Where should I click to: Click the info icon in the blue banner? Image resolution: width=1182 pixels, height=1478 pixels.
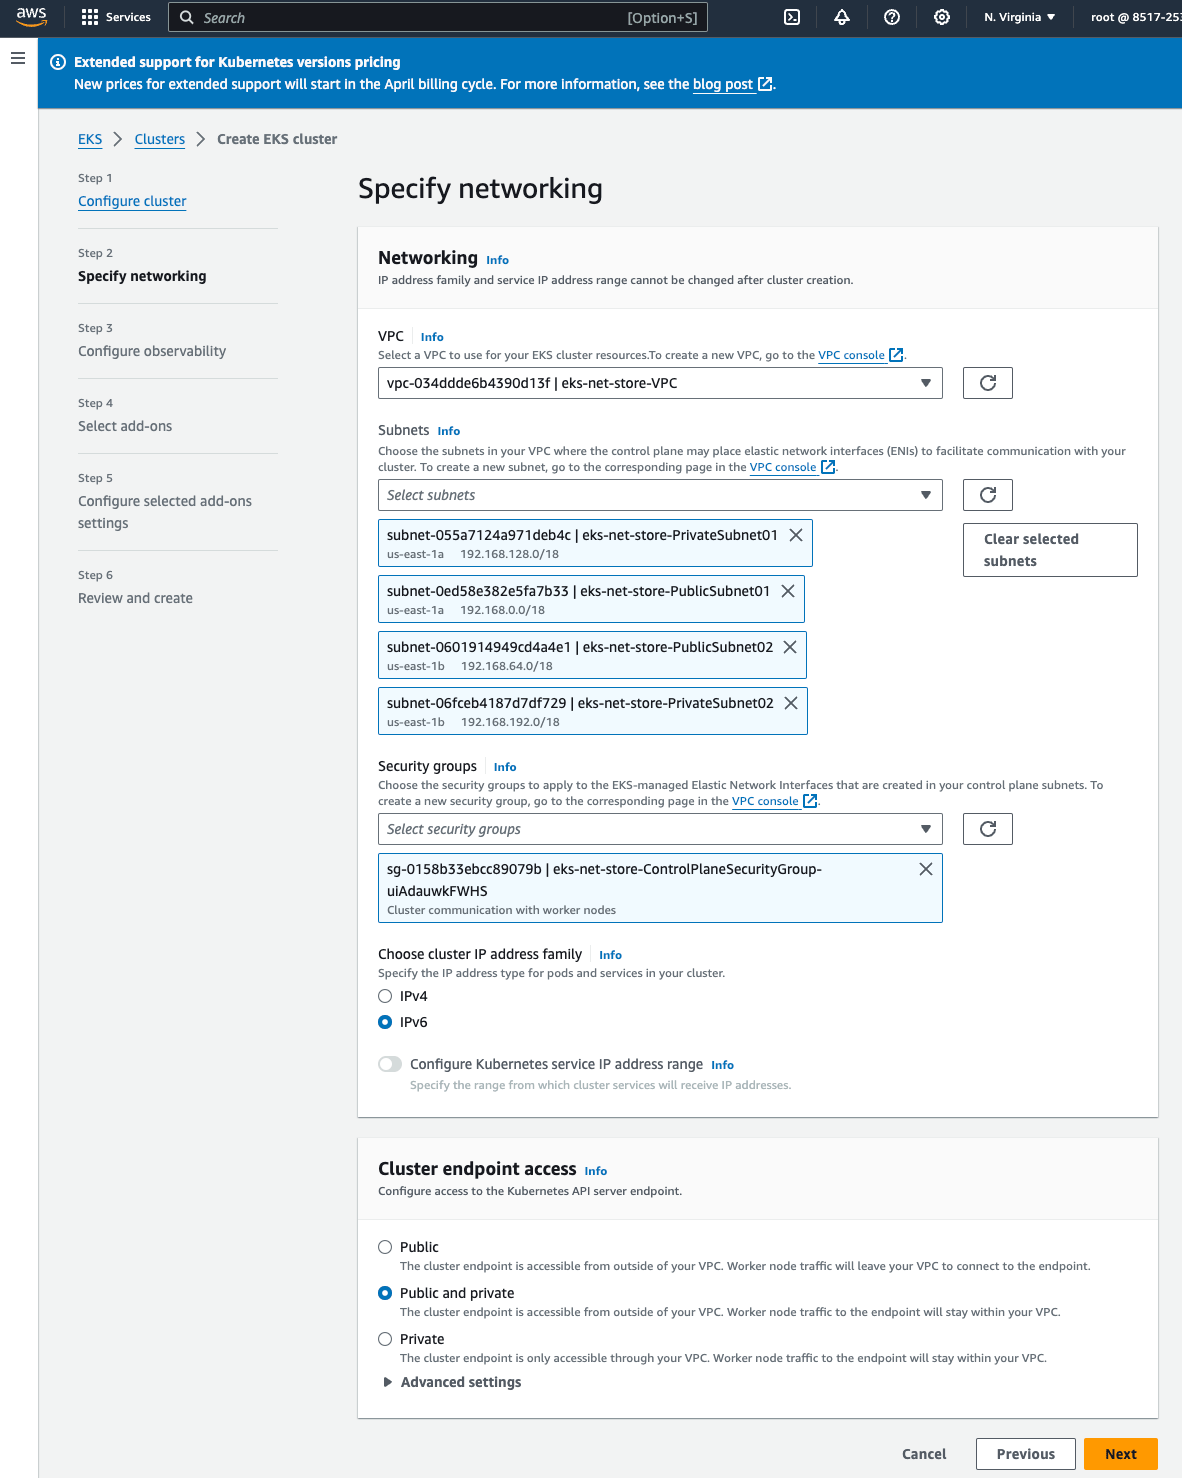[58, 62]
